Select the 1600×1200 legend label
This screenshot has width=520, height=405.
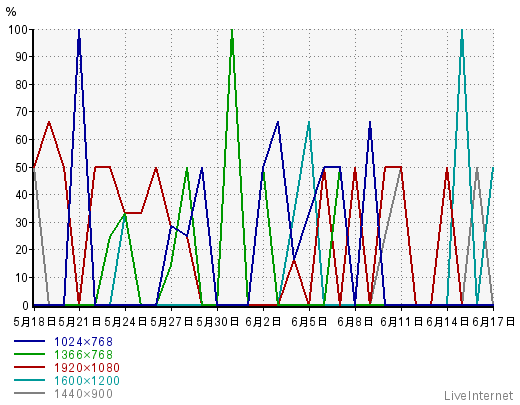(87, 381)
